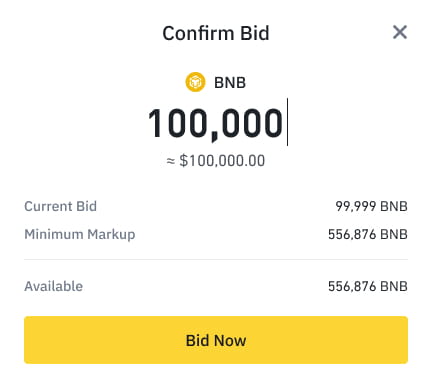Close the Confirm Bid dialog
This screenshot has height=388, width=432.
[x=400, y=32]
